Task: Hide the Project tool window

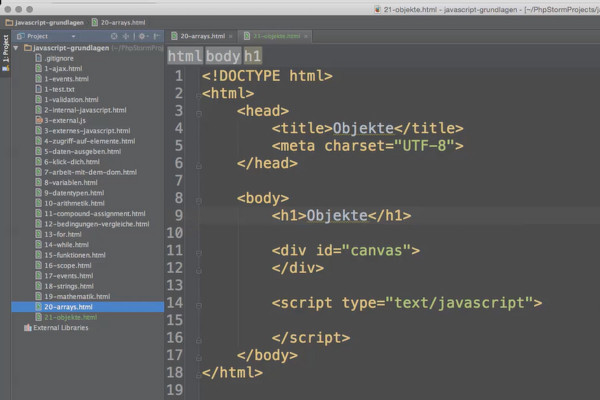Action: click(156, 36)
